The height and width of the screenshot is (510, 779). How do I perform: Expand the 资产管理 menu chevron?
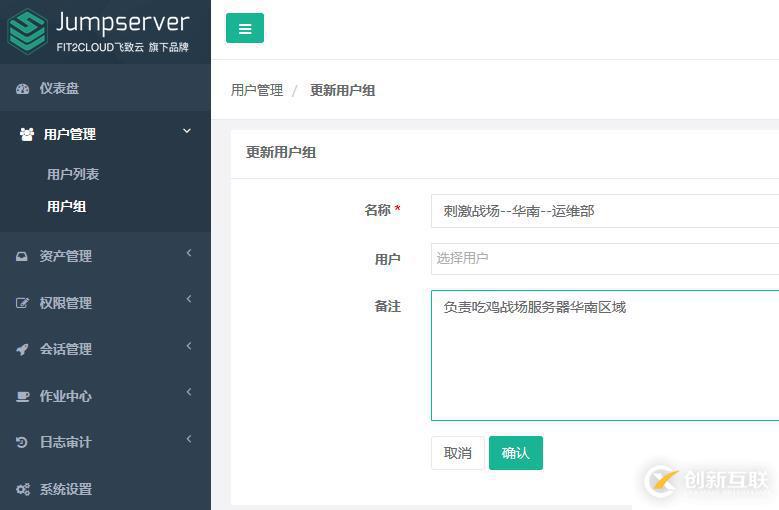click(189, 253)
